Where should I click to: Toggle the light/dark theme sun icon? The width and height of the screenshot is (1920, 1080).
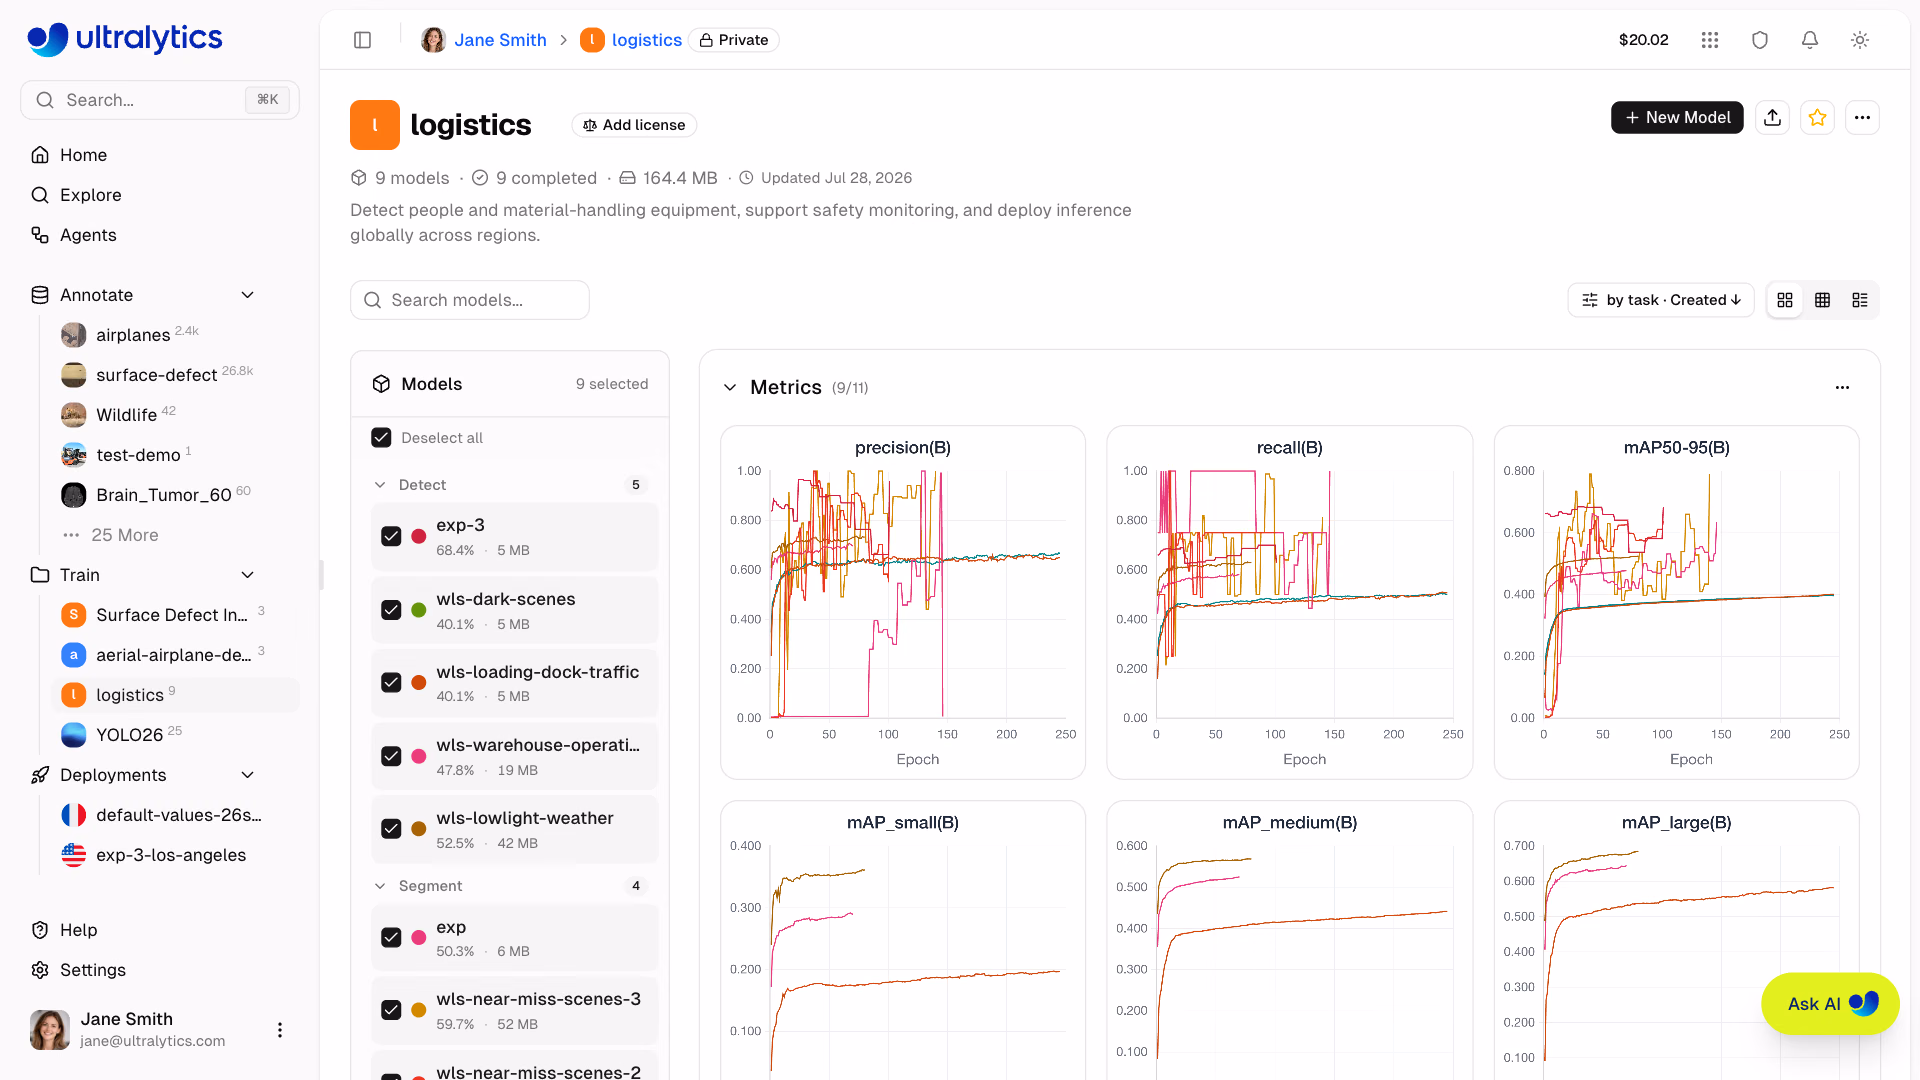tap(1860, 40)
